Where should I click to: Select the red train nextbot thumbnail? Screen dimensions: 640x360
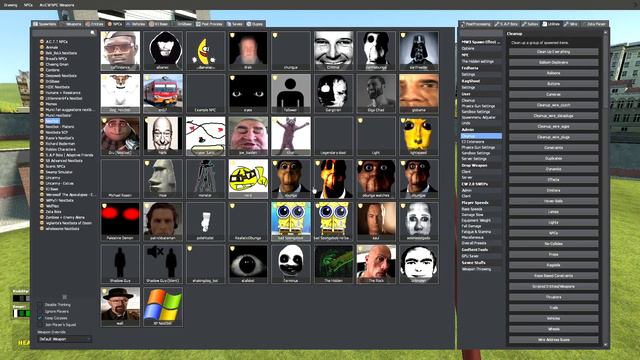click(163, 93)
